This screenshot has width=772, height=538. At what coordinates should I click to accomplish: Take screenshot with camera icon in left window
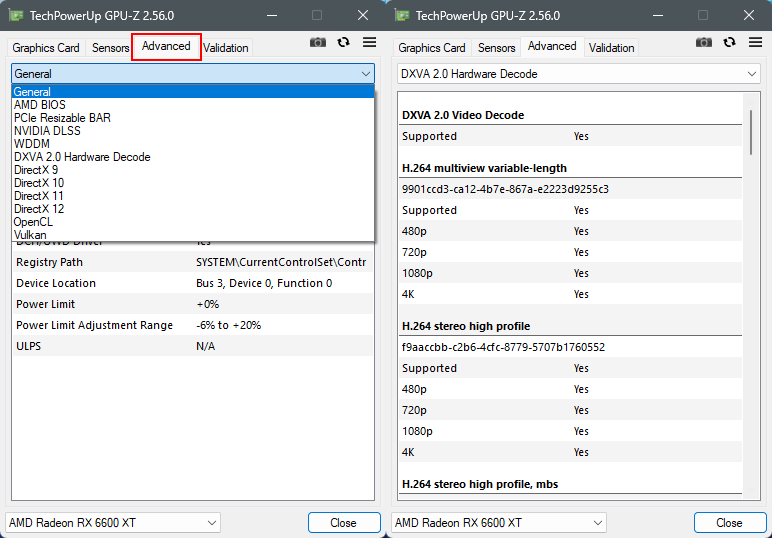[x=318, y=43]
